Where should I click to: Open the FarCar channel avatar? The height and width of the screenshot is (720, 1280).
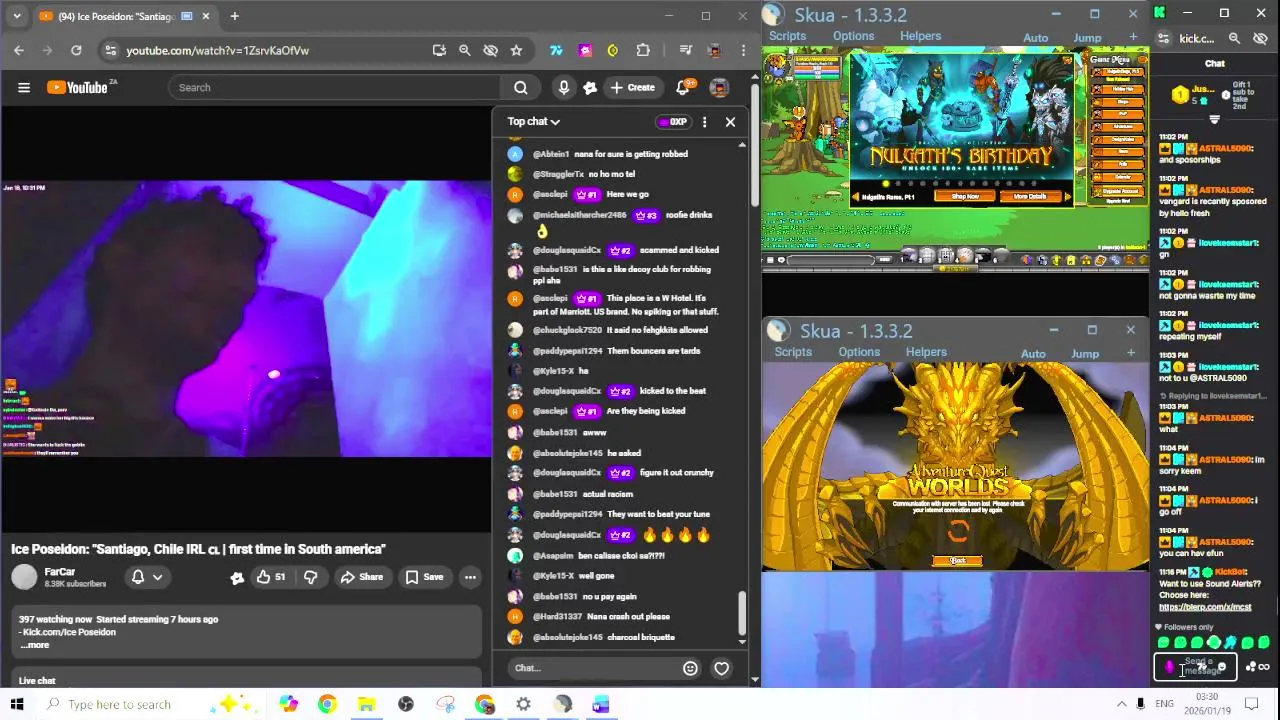click(24, 577)
